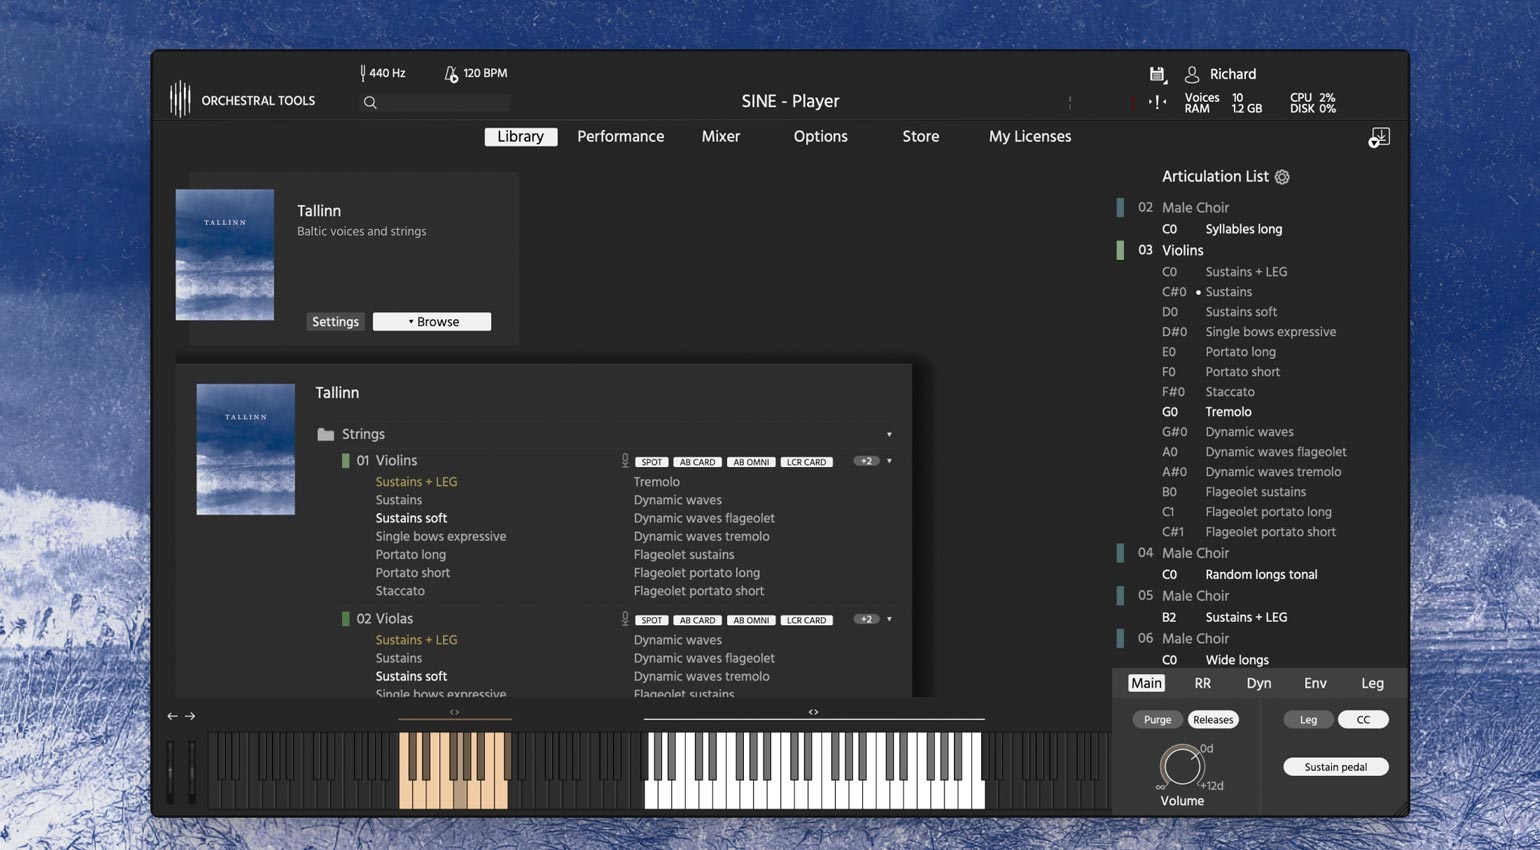Toggle LCR CARD mic for 01 Violins
Image resolution: width=1540 pixels, height=850 pixels.
pos(806,462)
